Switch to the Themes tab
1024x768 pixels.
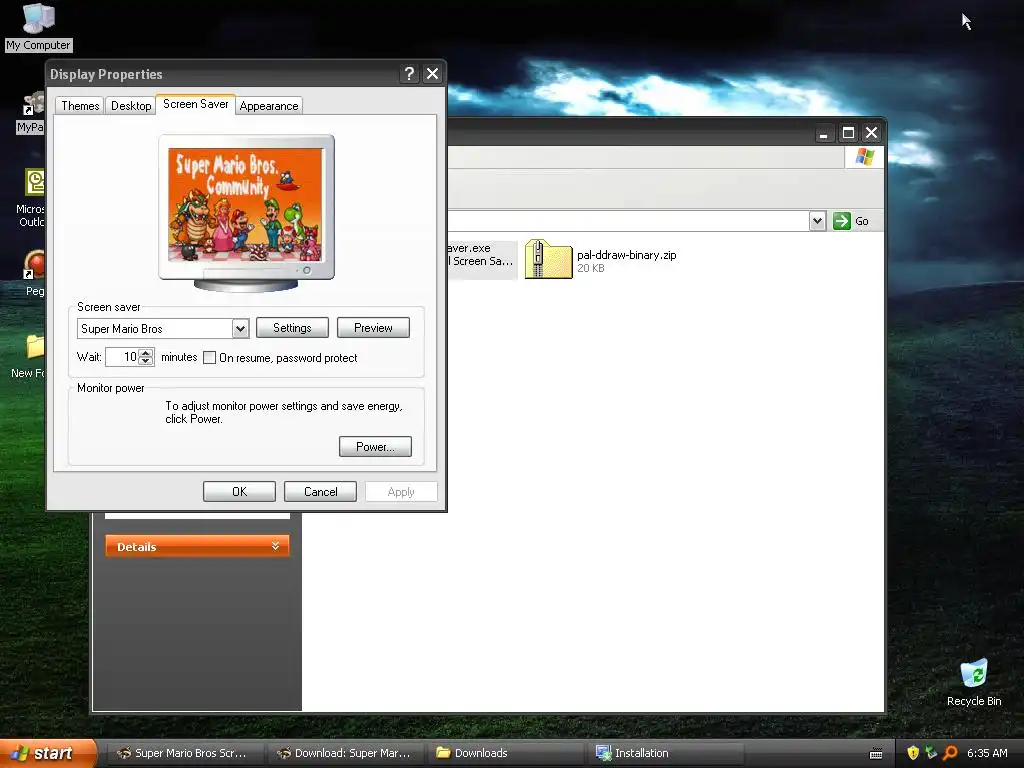(x=80, y=106)
